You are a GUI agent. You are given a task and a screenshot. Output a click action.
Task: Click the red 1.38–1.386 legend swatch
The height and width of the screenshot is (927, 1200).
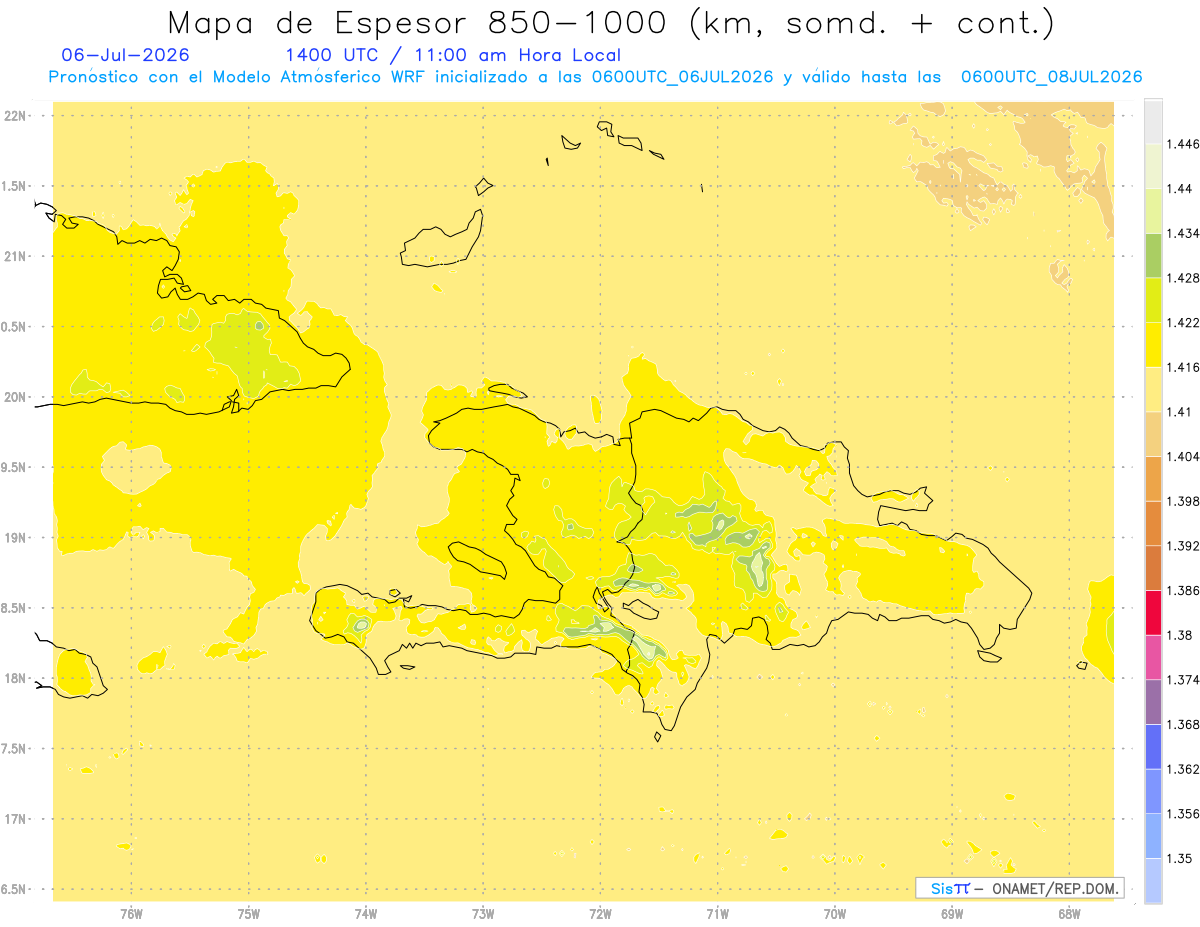1153,613
